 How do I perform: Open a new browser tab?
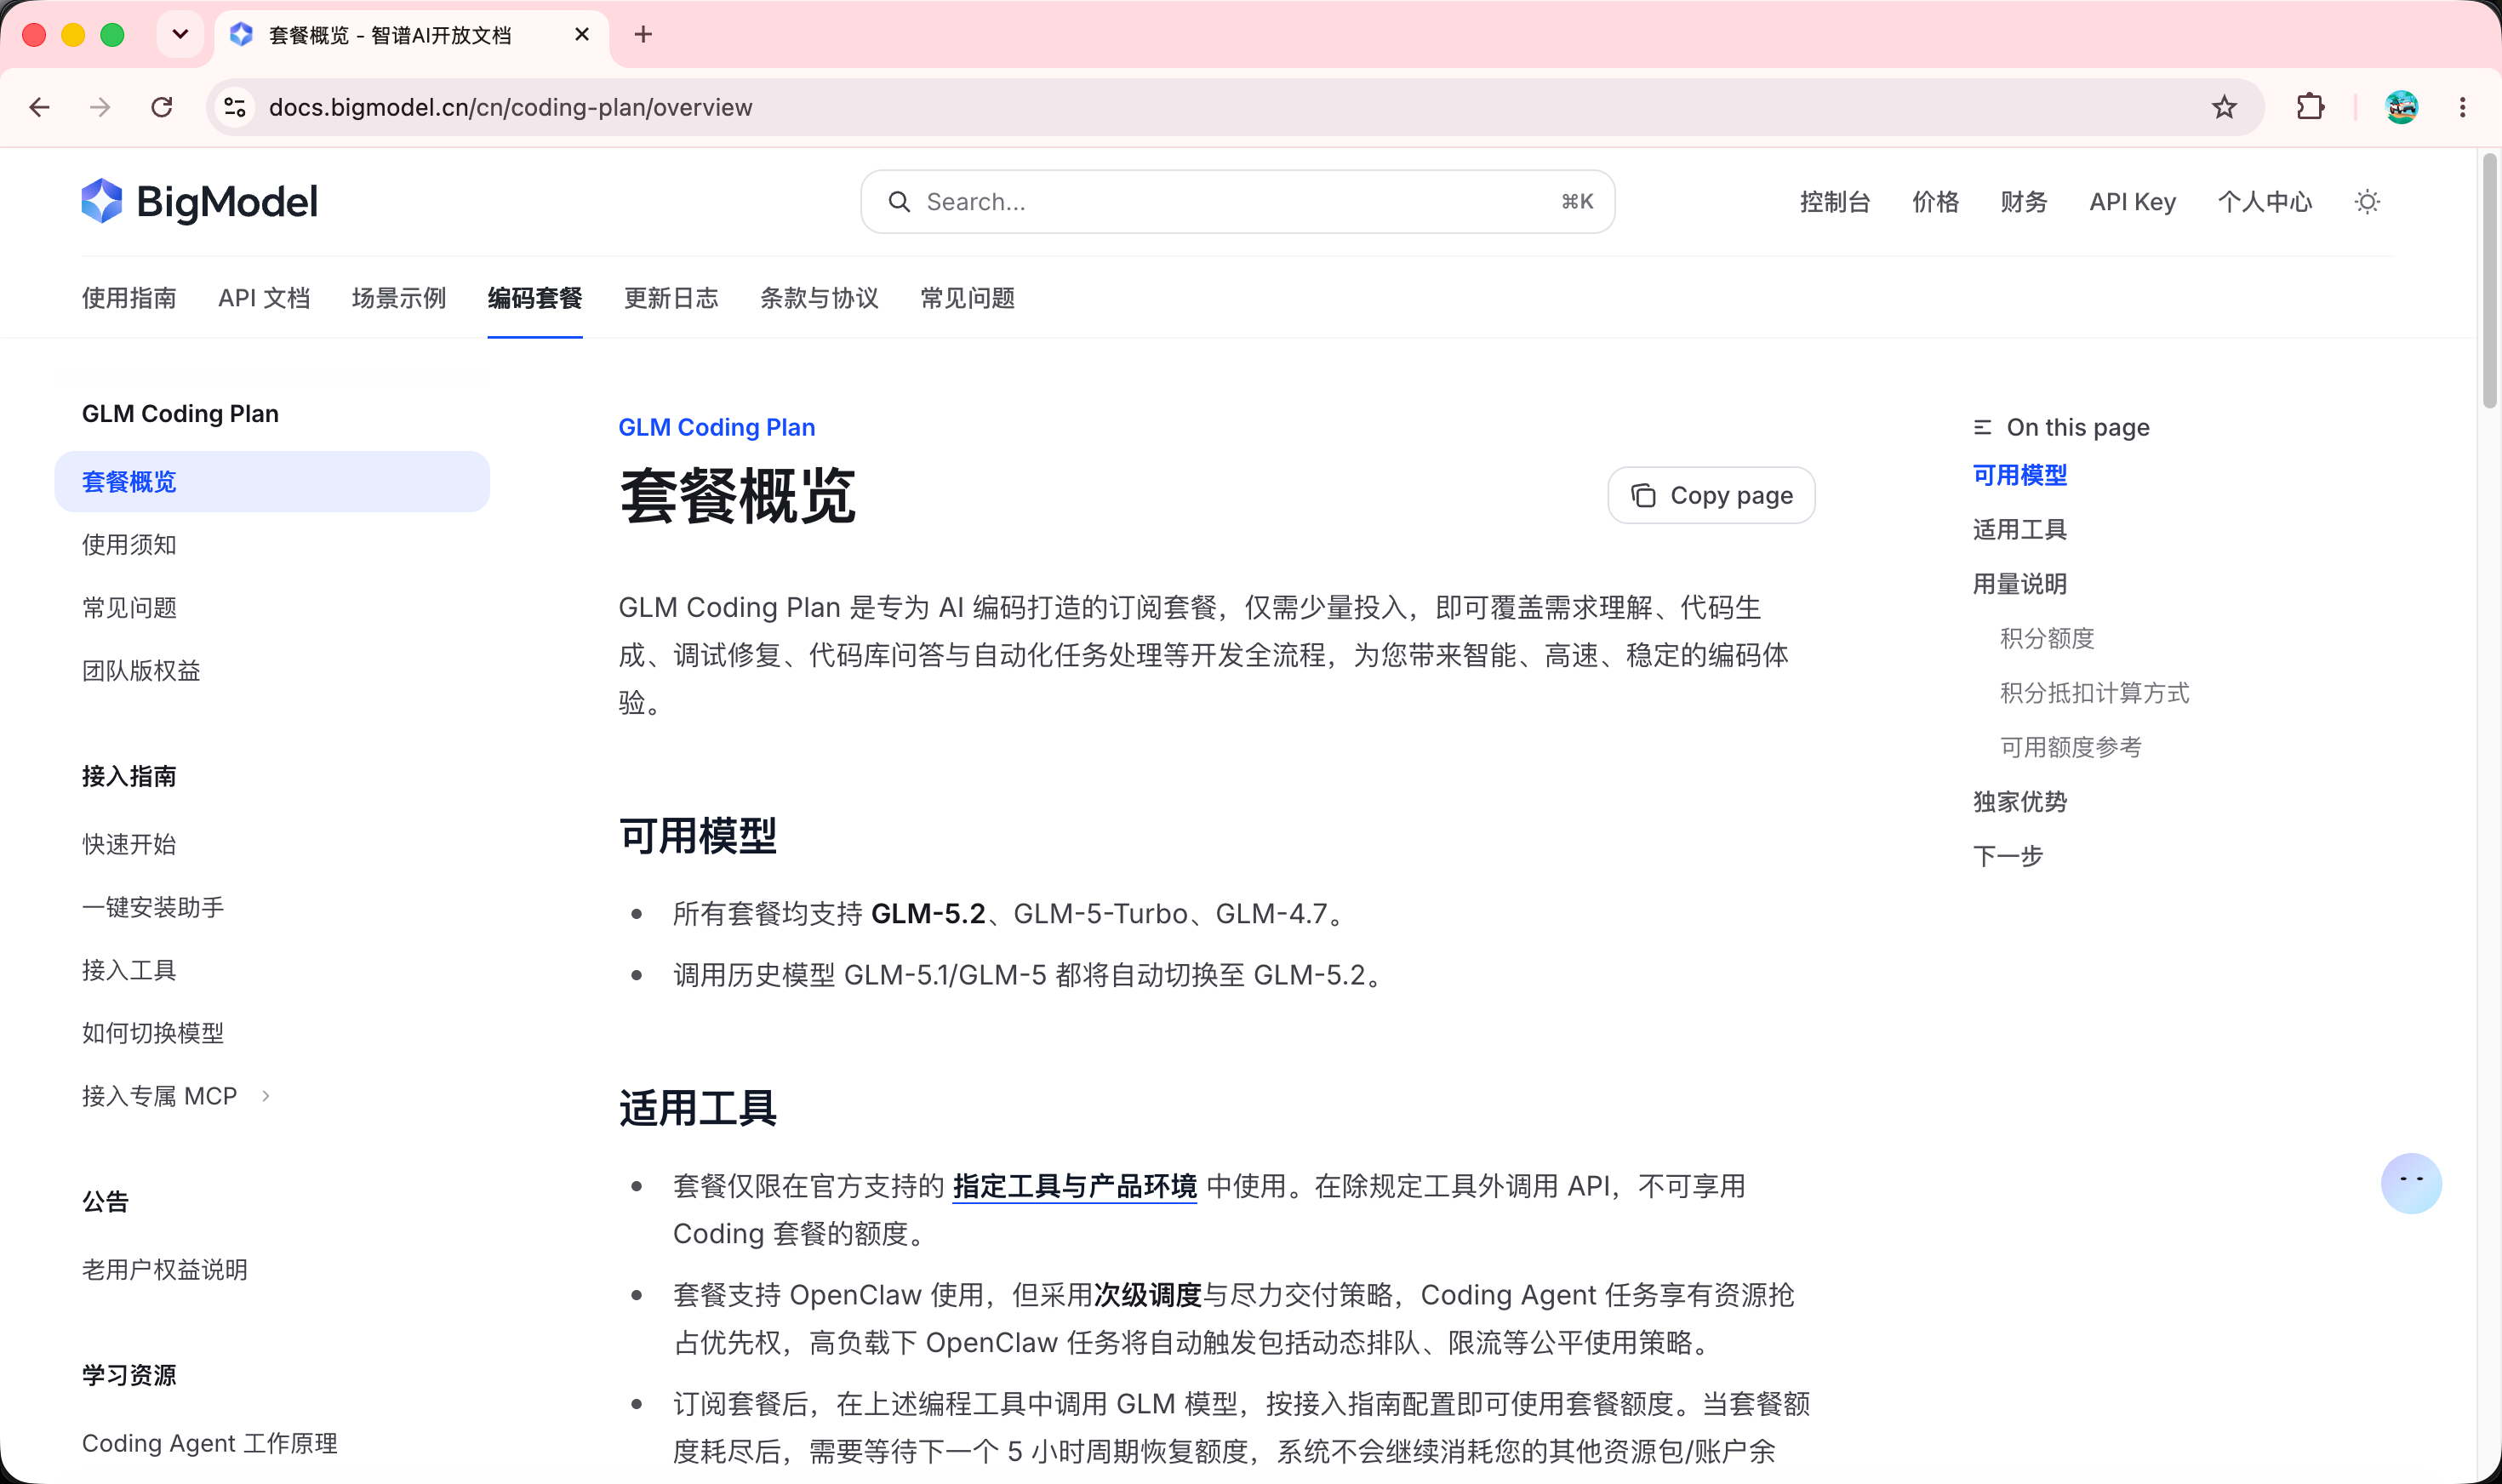(643, 35)
